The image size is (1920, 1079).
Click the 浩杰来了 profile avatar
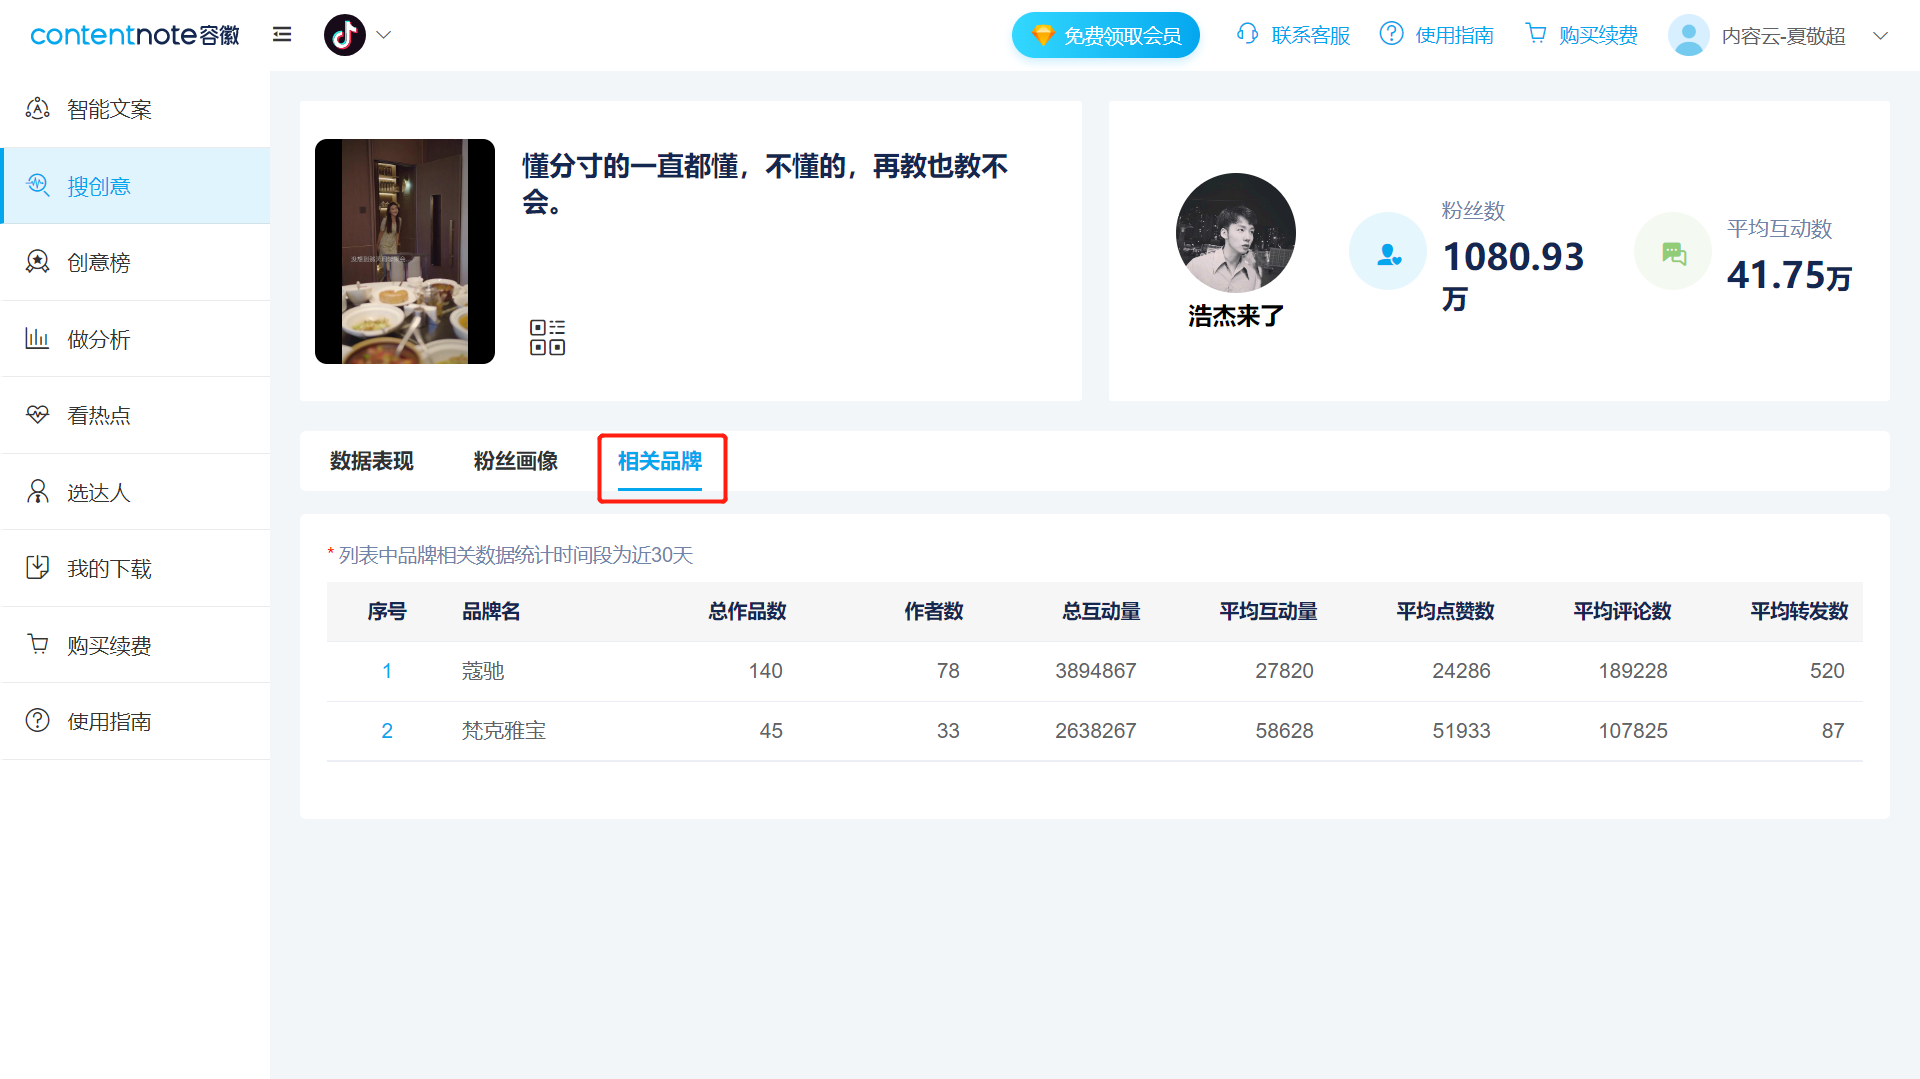point(1236,233)
